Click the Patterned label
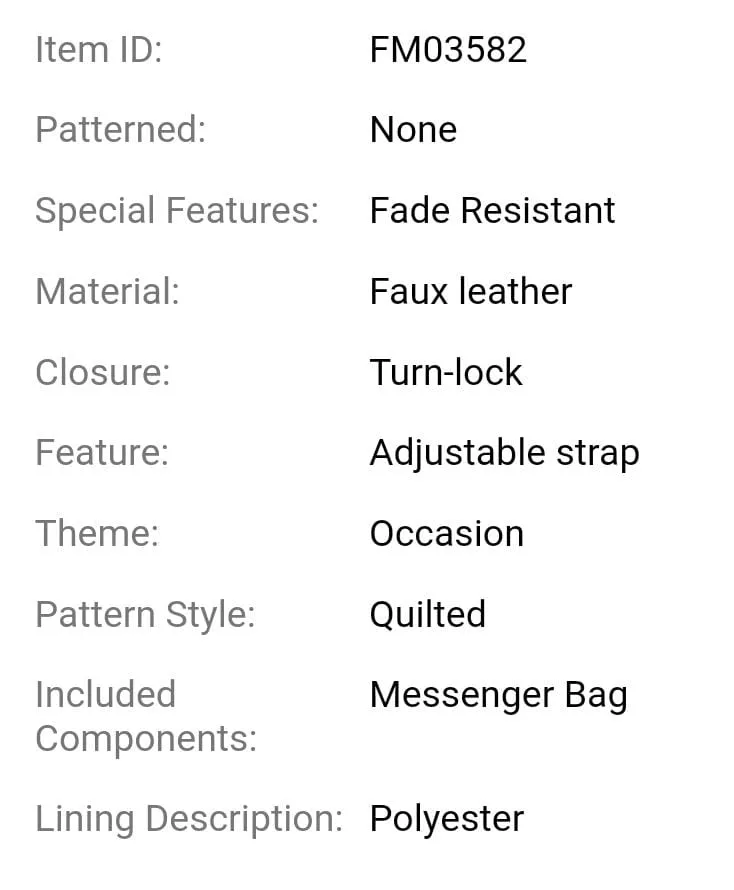 pyautogui.click(x=120, y=129)
